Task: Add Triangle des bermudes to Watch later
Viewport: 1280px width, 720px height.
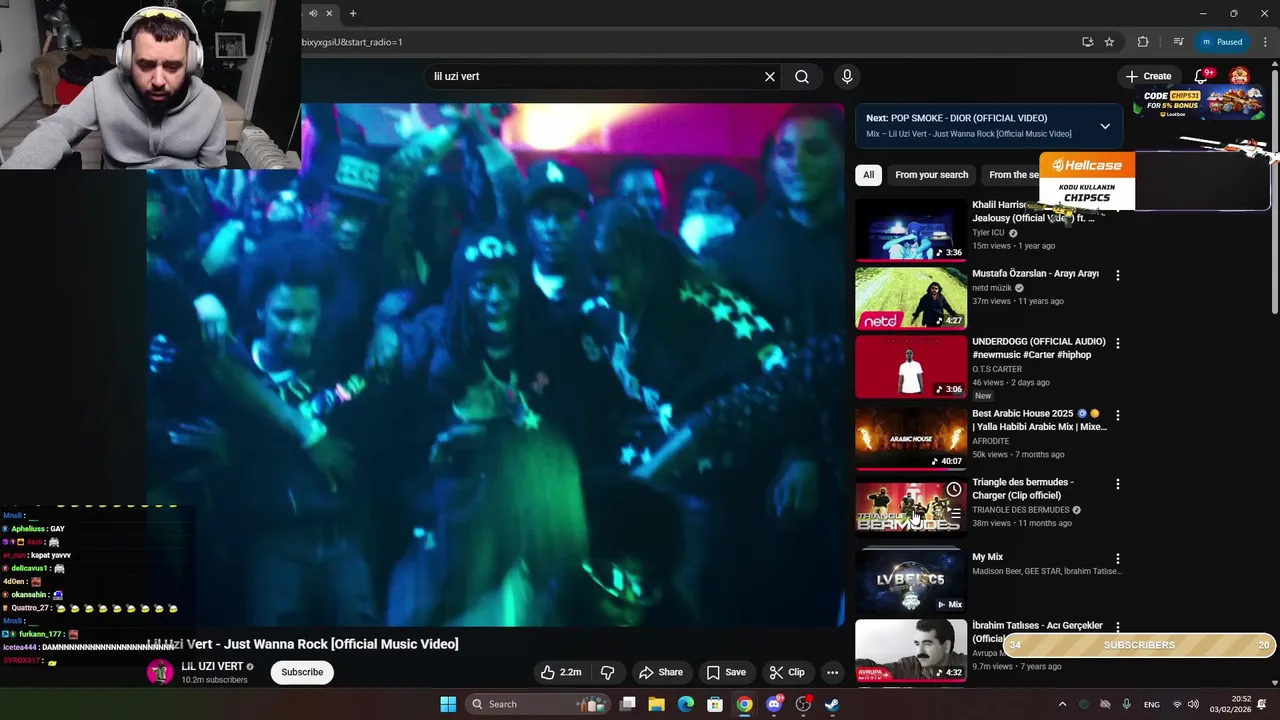Action: (954, 489)
